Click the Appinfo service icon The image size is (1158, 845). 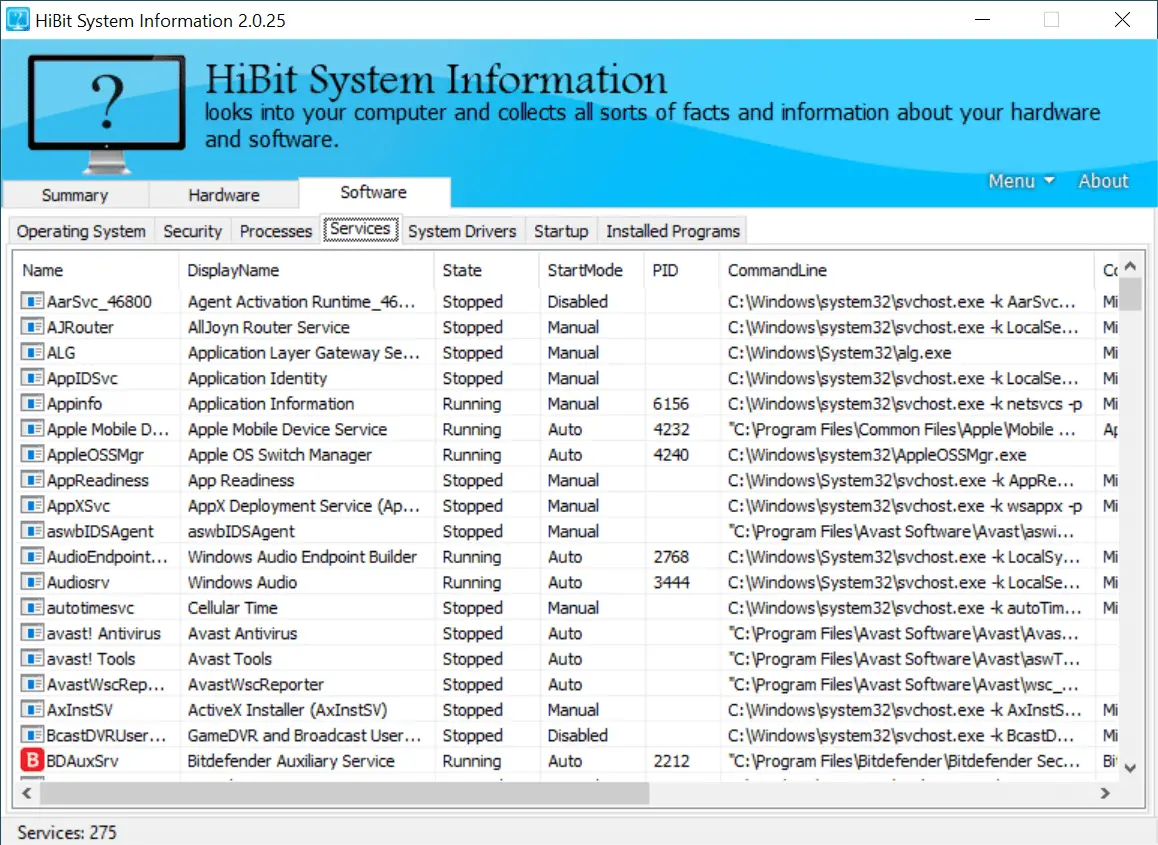(x=32, y=403)
